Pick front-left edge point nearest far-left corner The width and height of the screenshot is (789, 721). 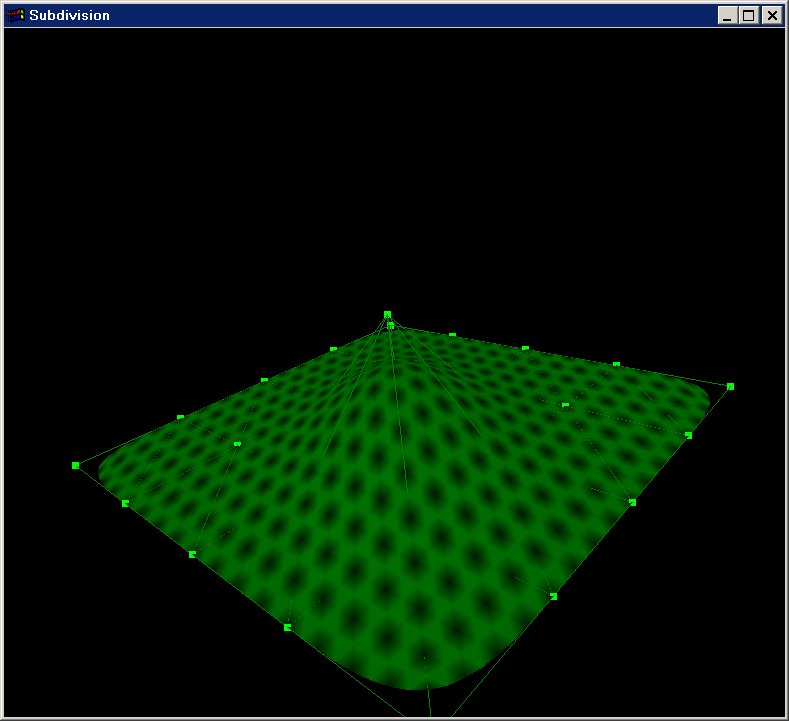(125, 503)
